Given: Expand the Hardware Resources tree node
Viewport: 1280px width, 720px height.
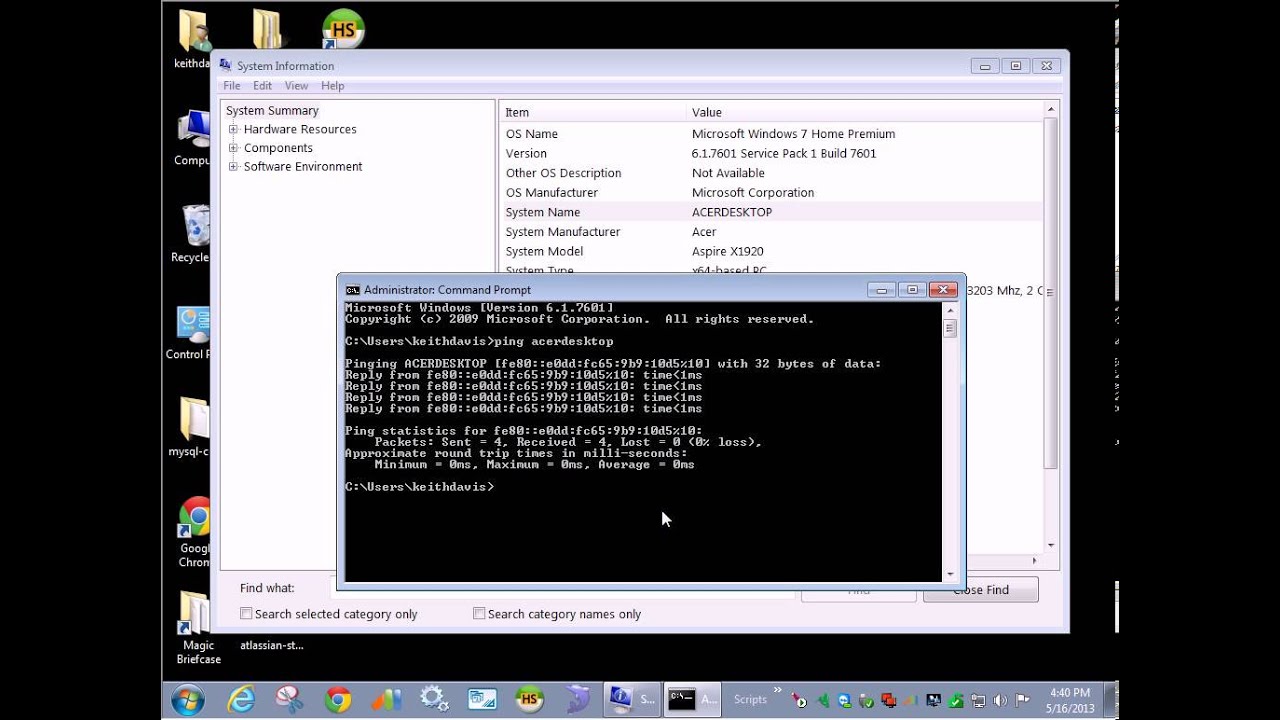Looking at the screenshot, I should [233, 129].
